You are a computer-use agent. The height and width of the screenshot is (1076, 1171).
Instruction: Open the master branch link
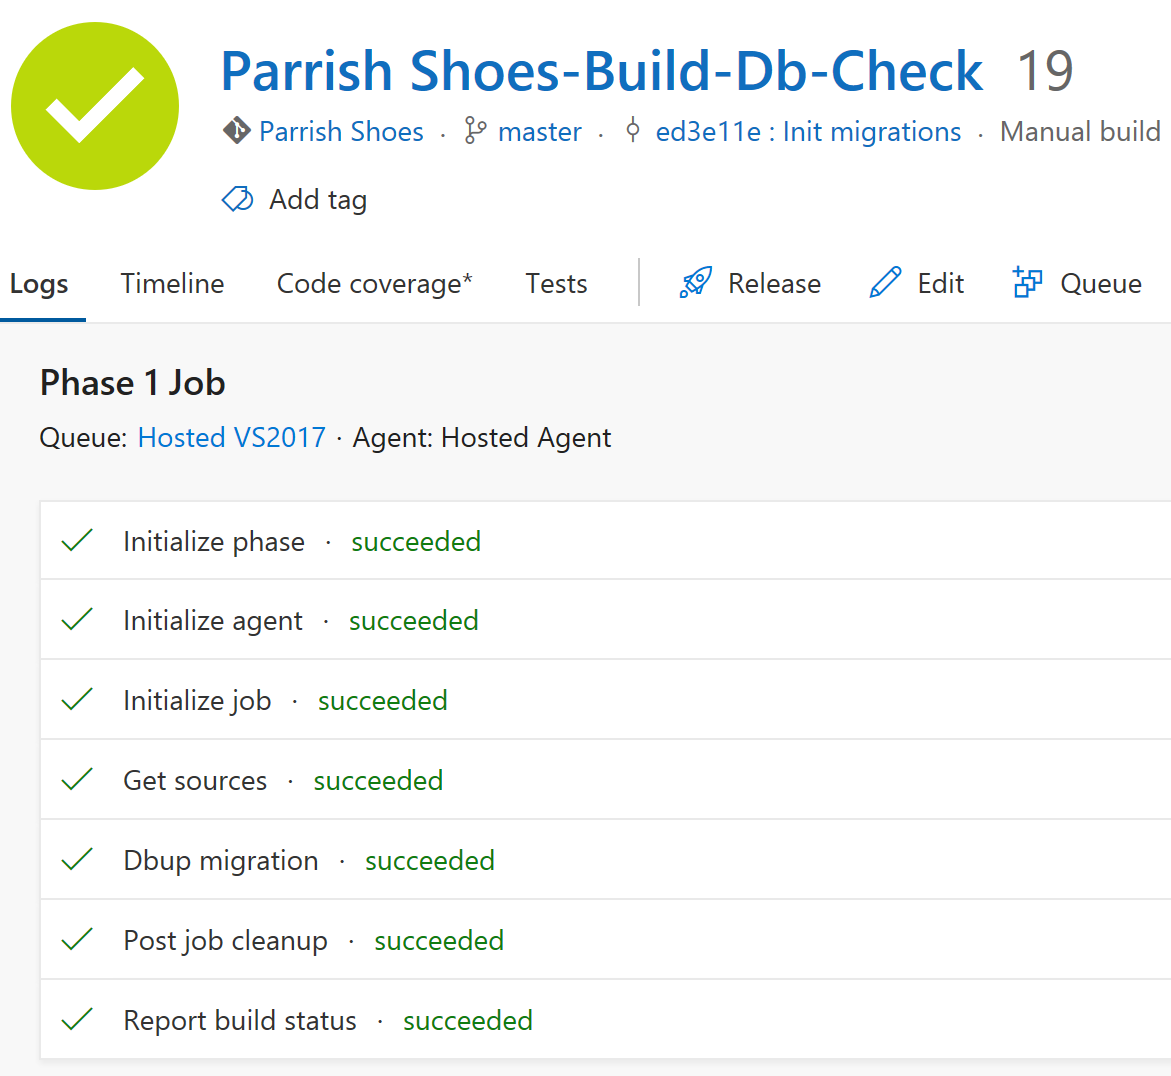coord(539,132)
